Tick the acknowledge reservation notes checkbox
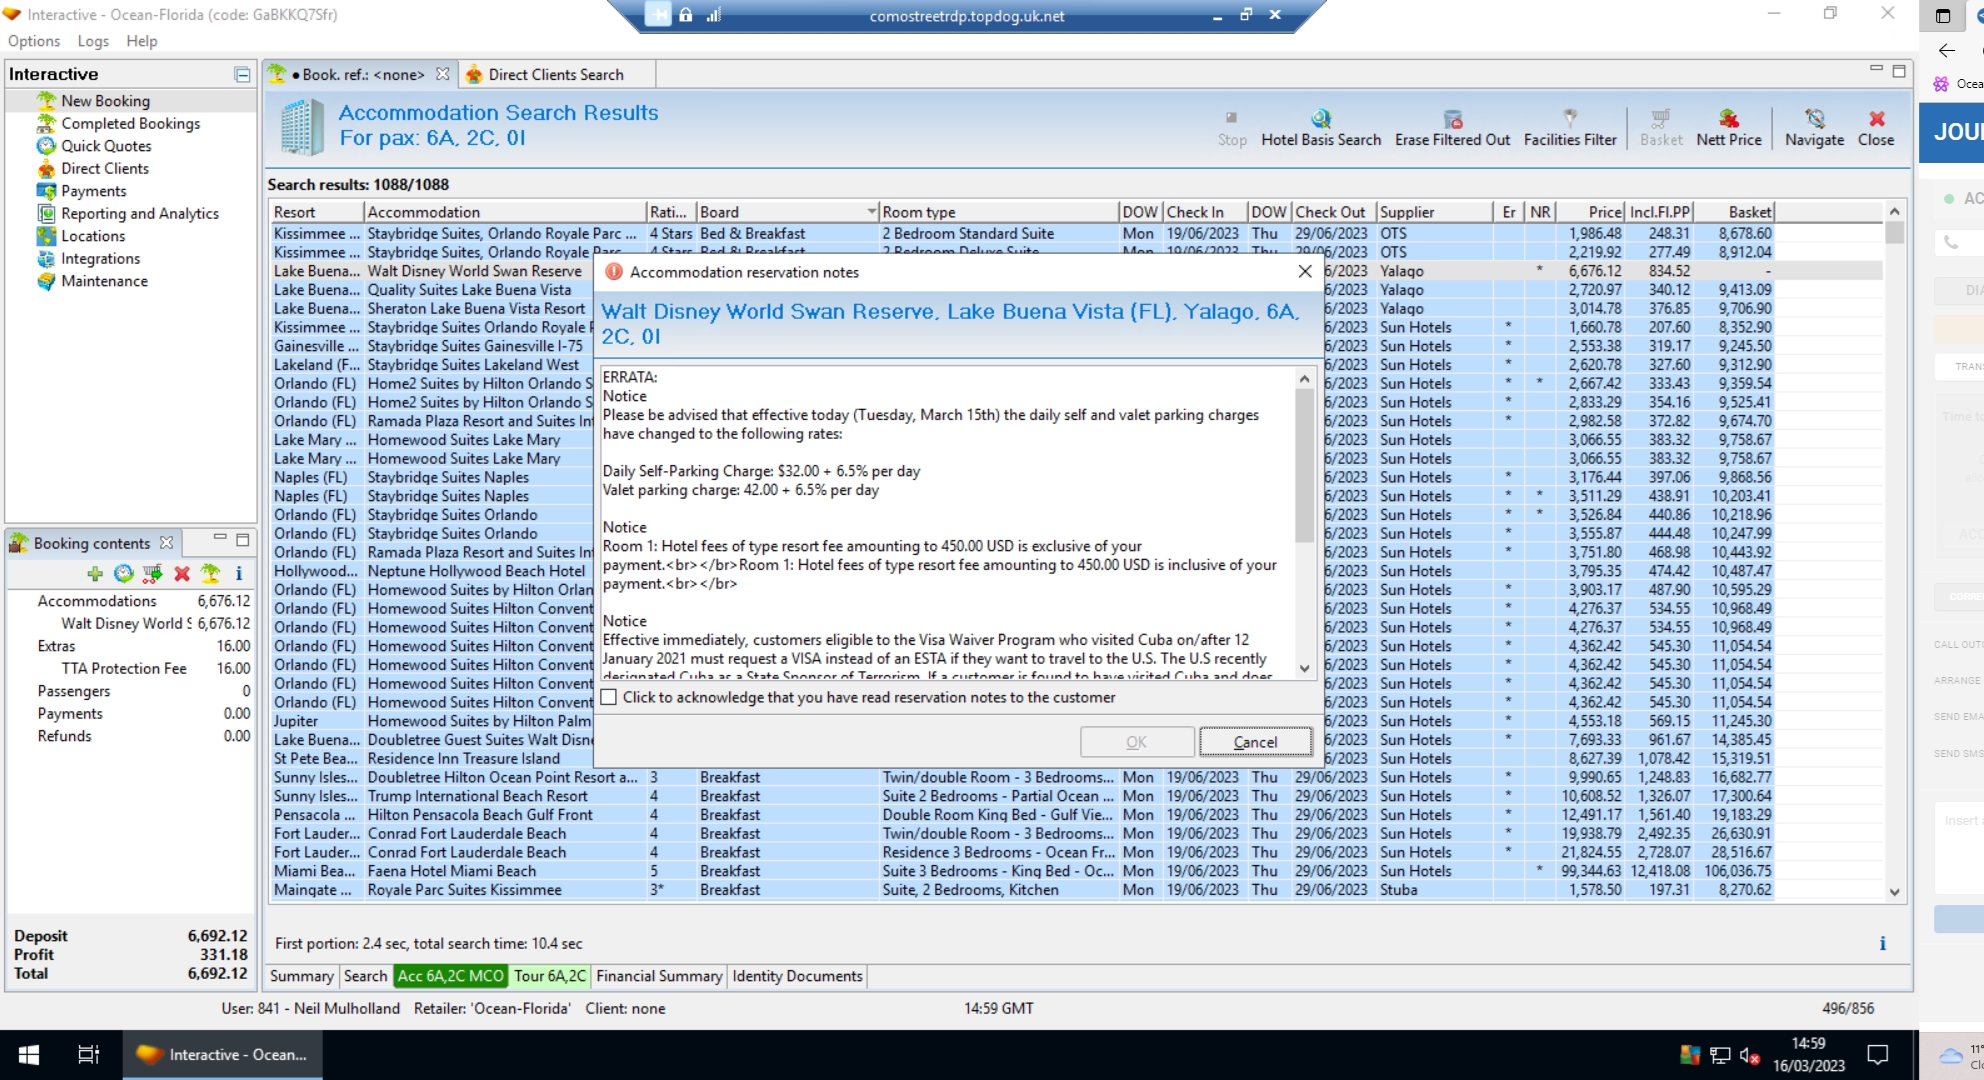Viewport: 1984px width, 1080px height. [609, 697]
